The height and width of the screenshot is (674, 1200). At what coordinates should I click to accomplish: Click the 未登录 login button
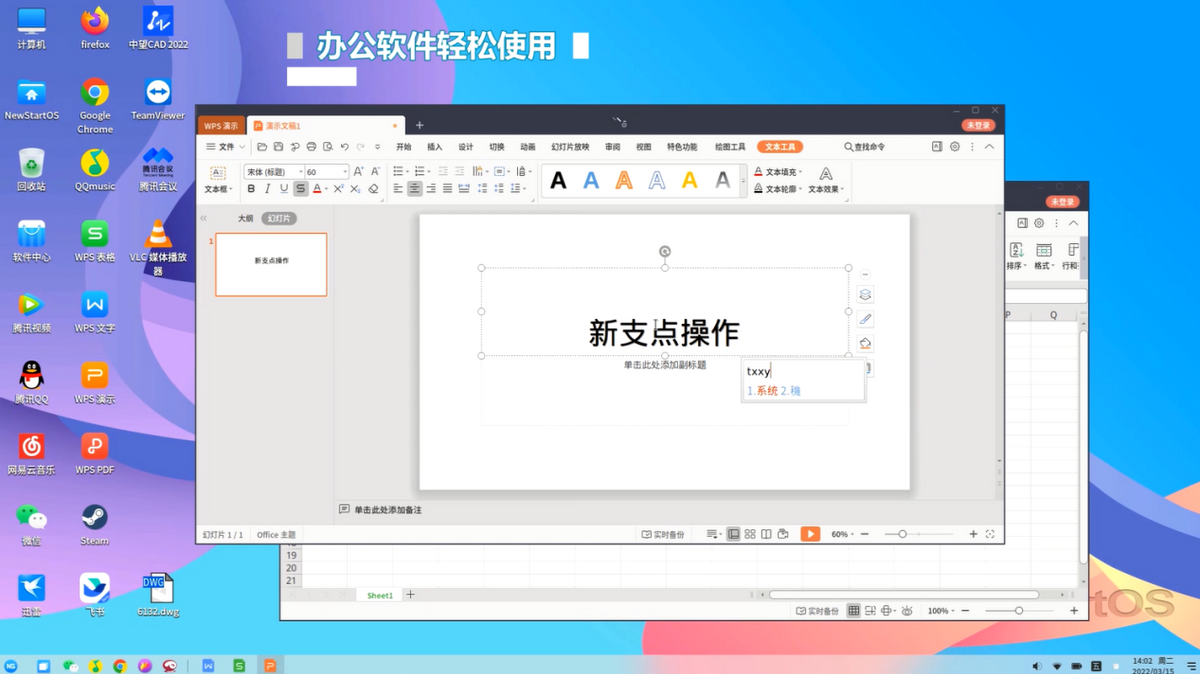click(978, 125)
